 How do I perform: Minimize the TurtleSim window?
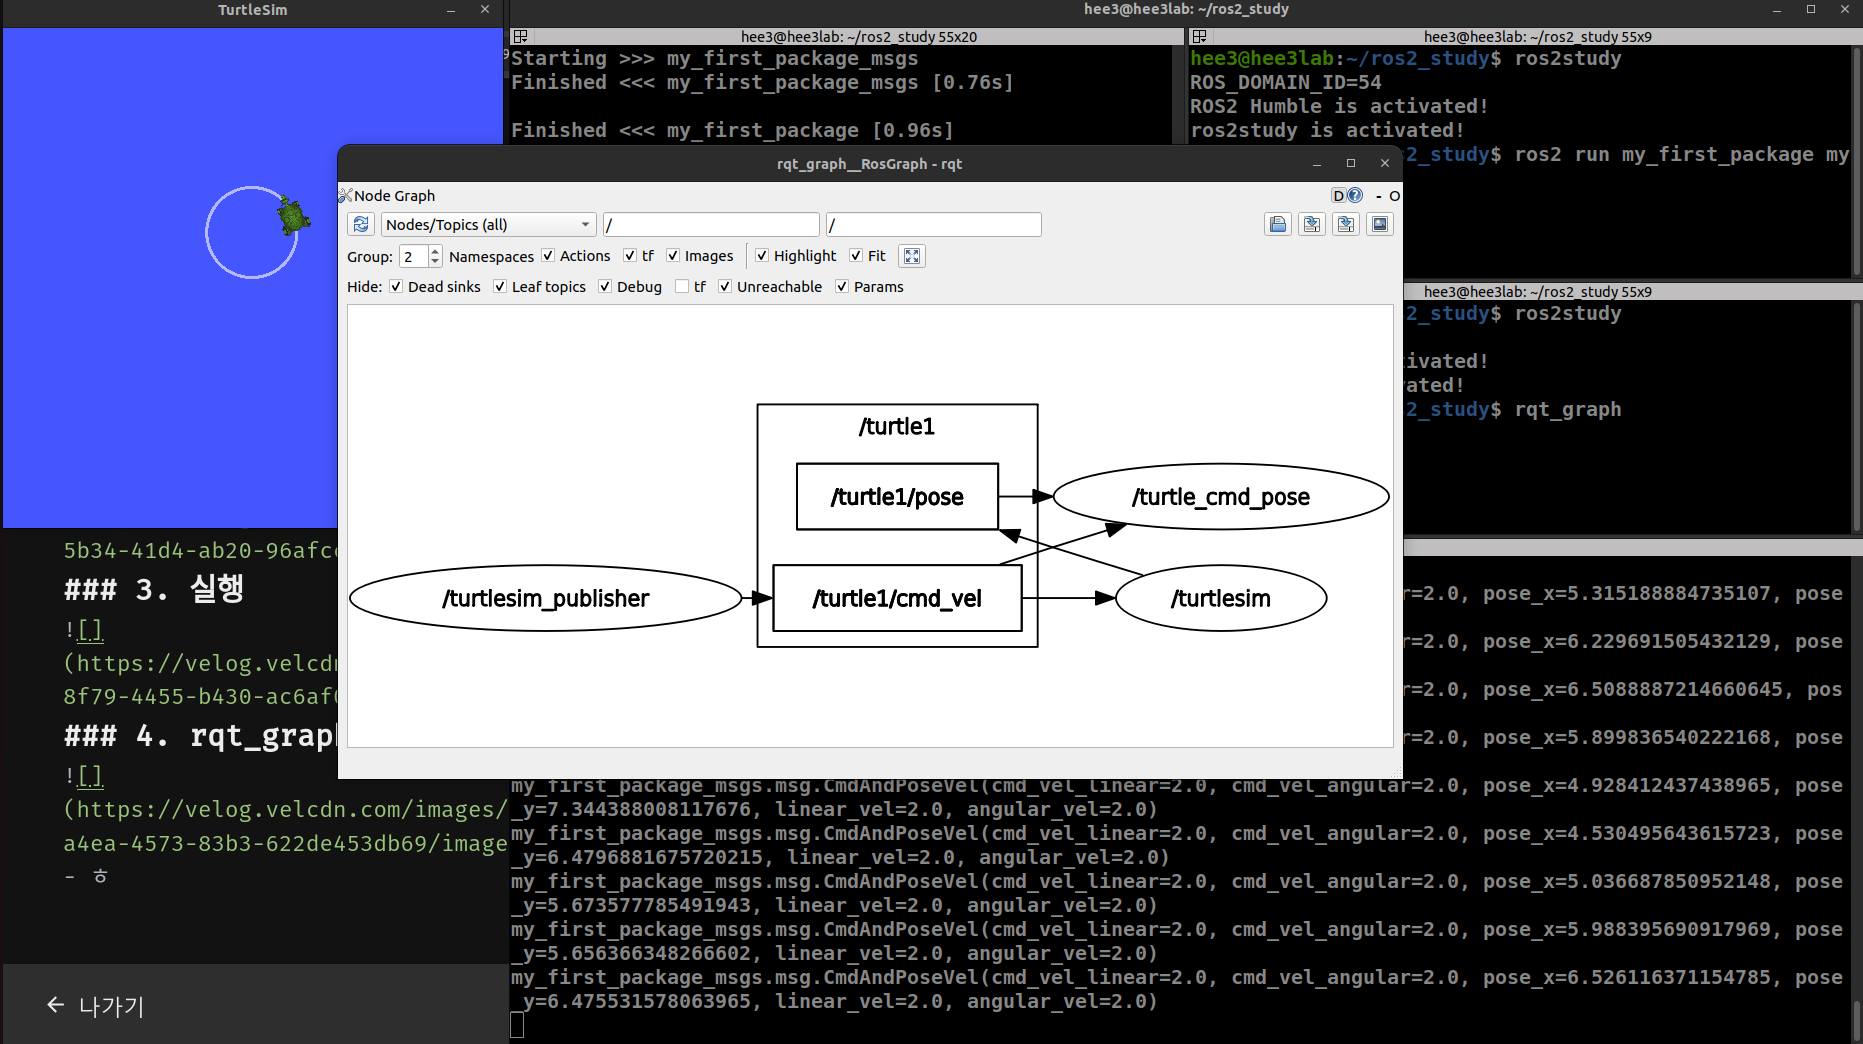451,10
